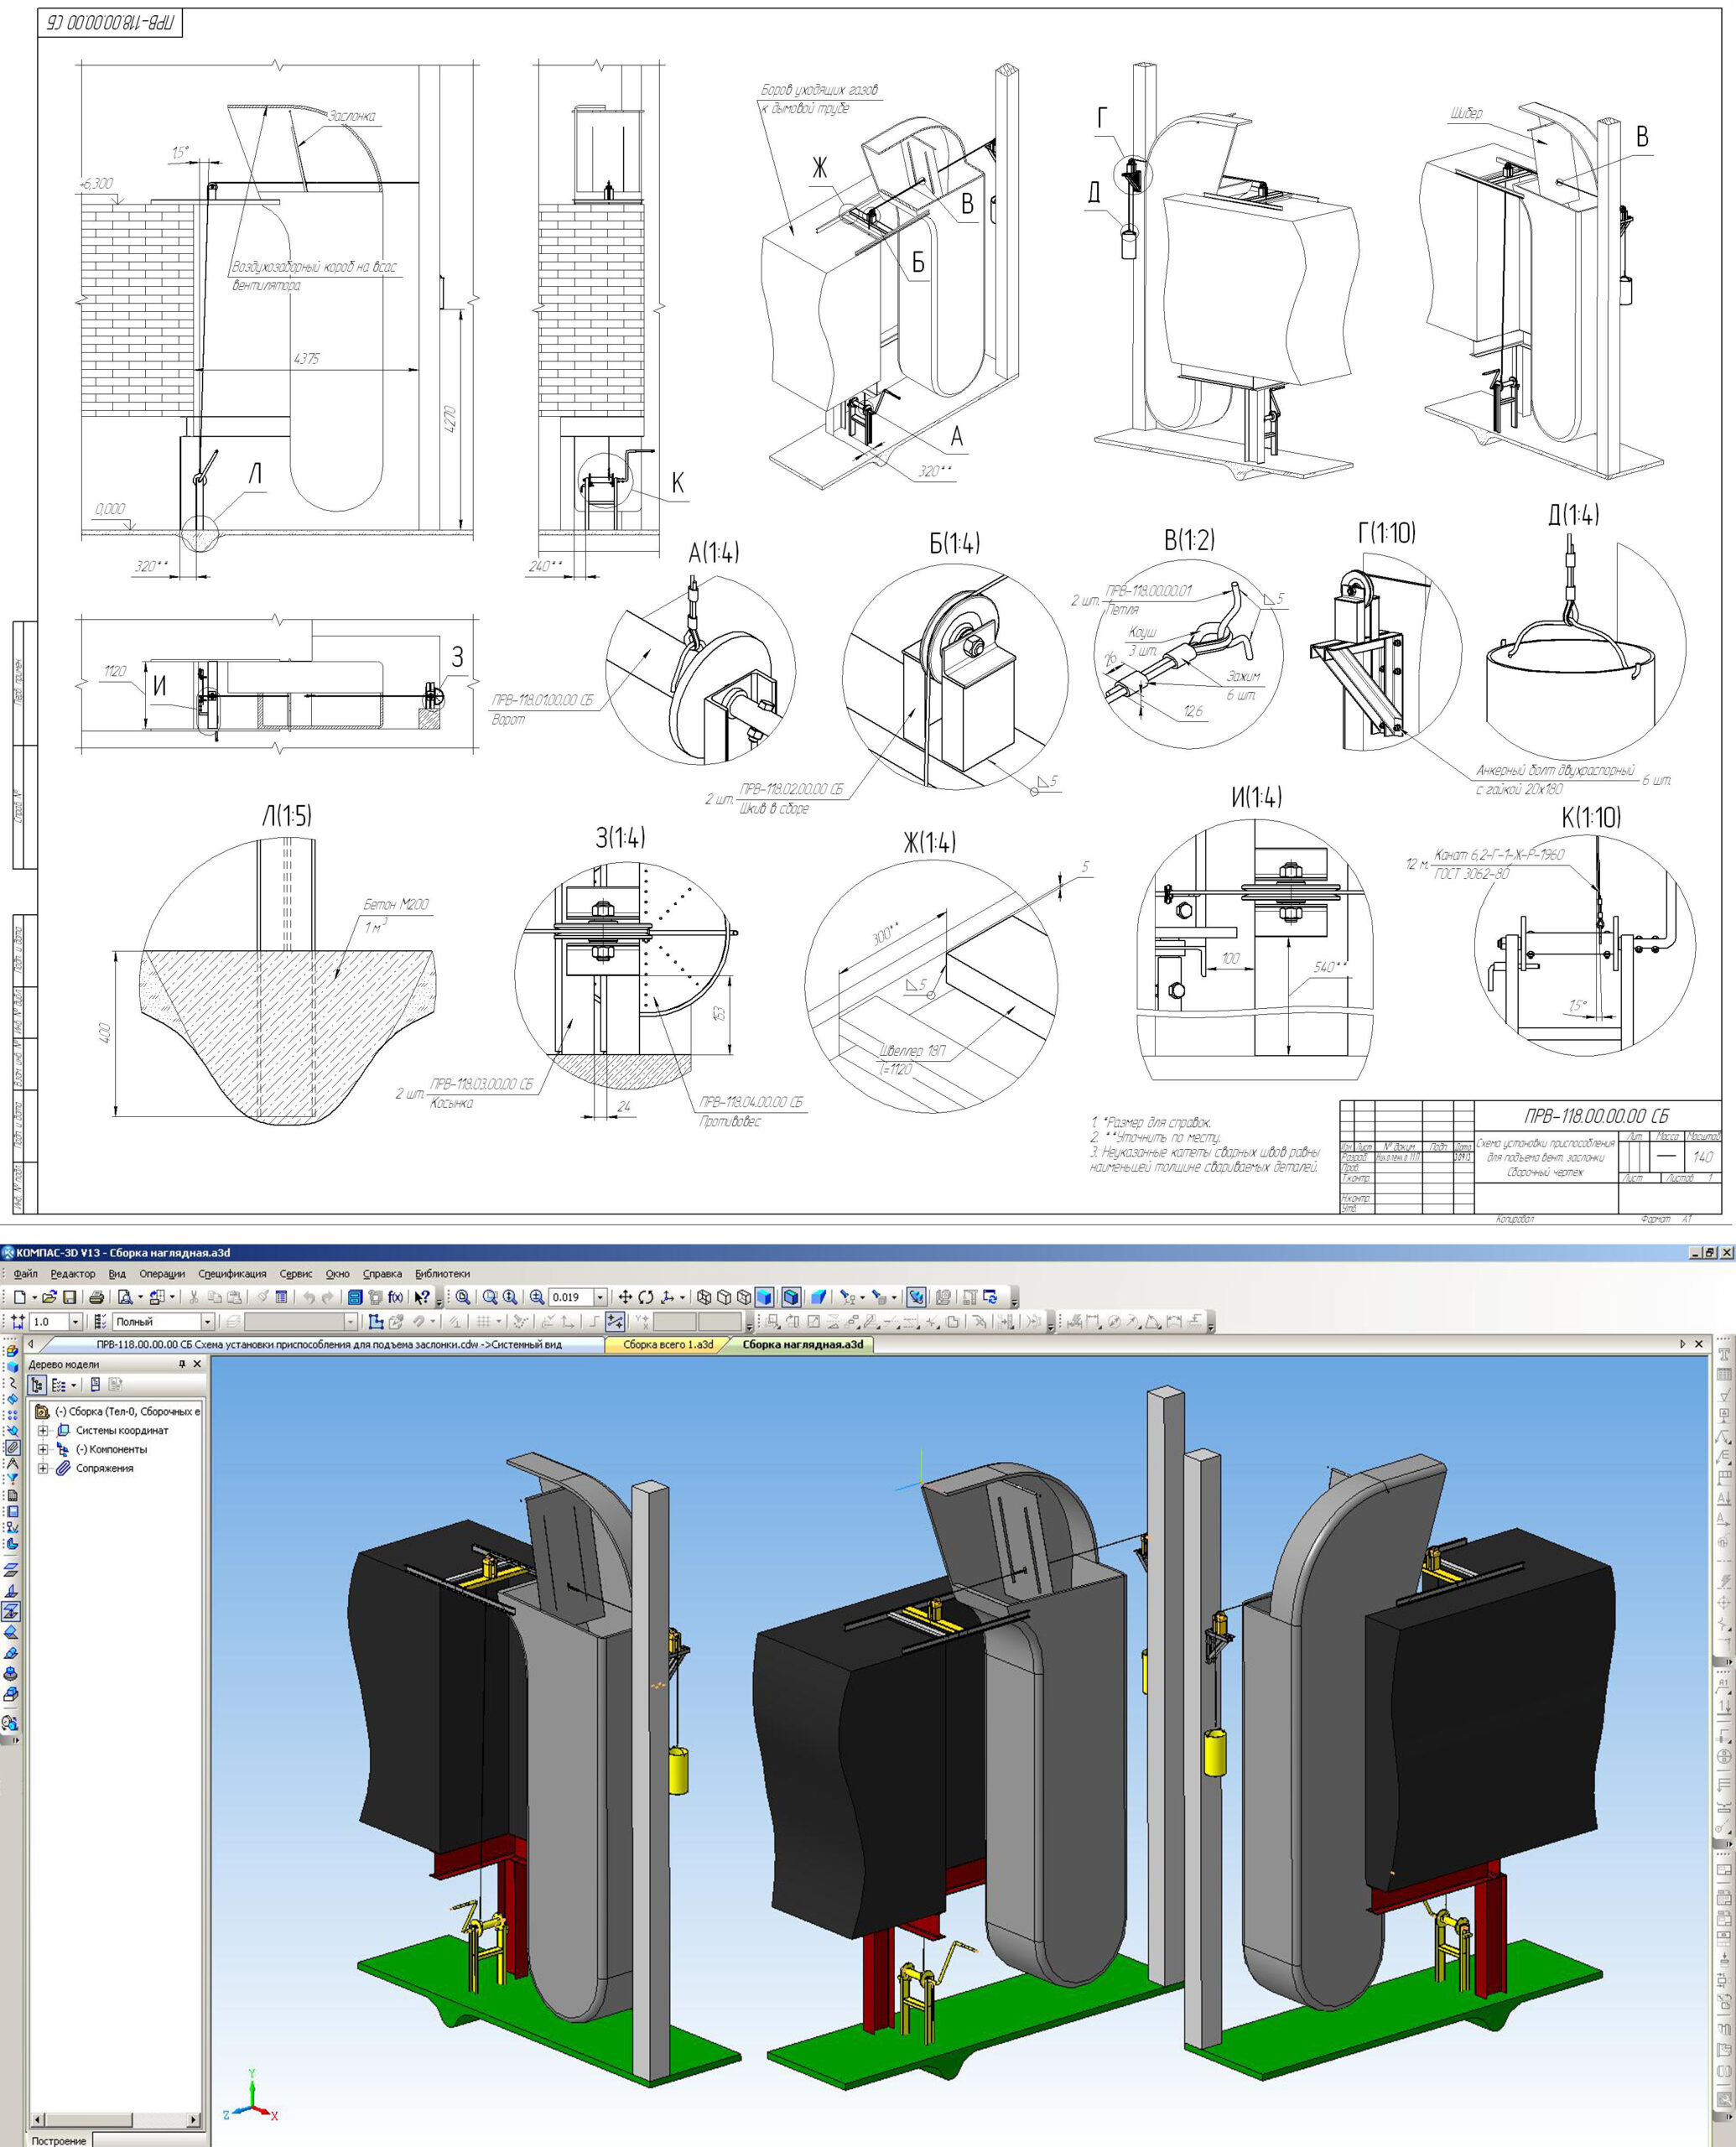
Task: Open a file with the folder icon
Action: tap(49, 1297)
